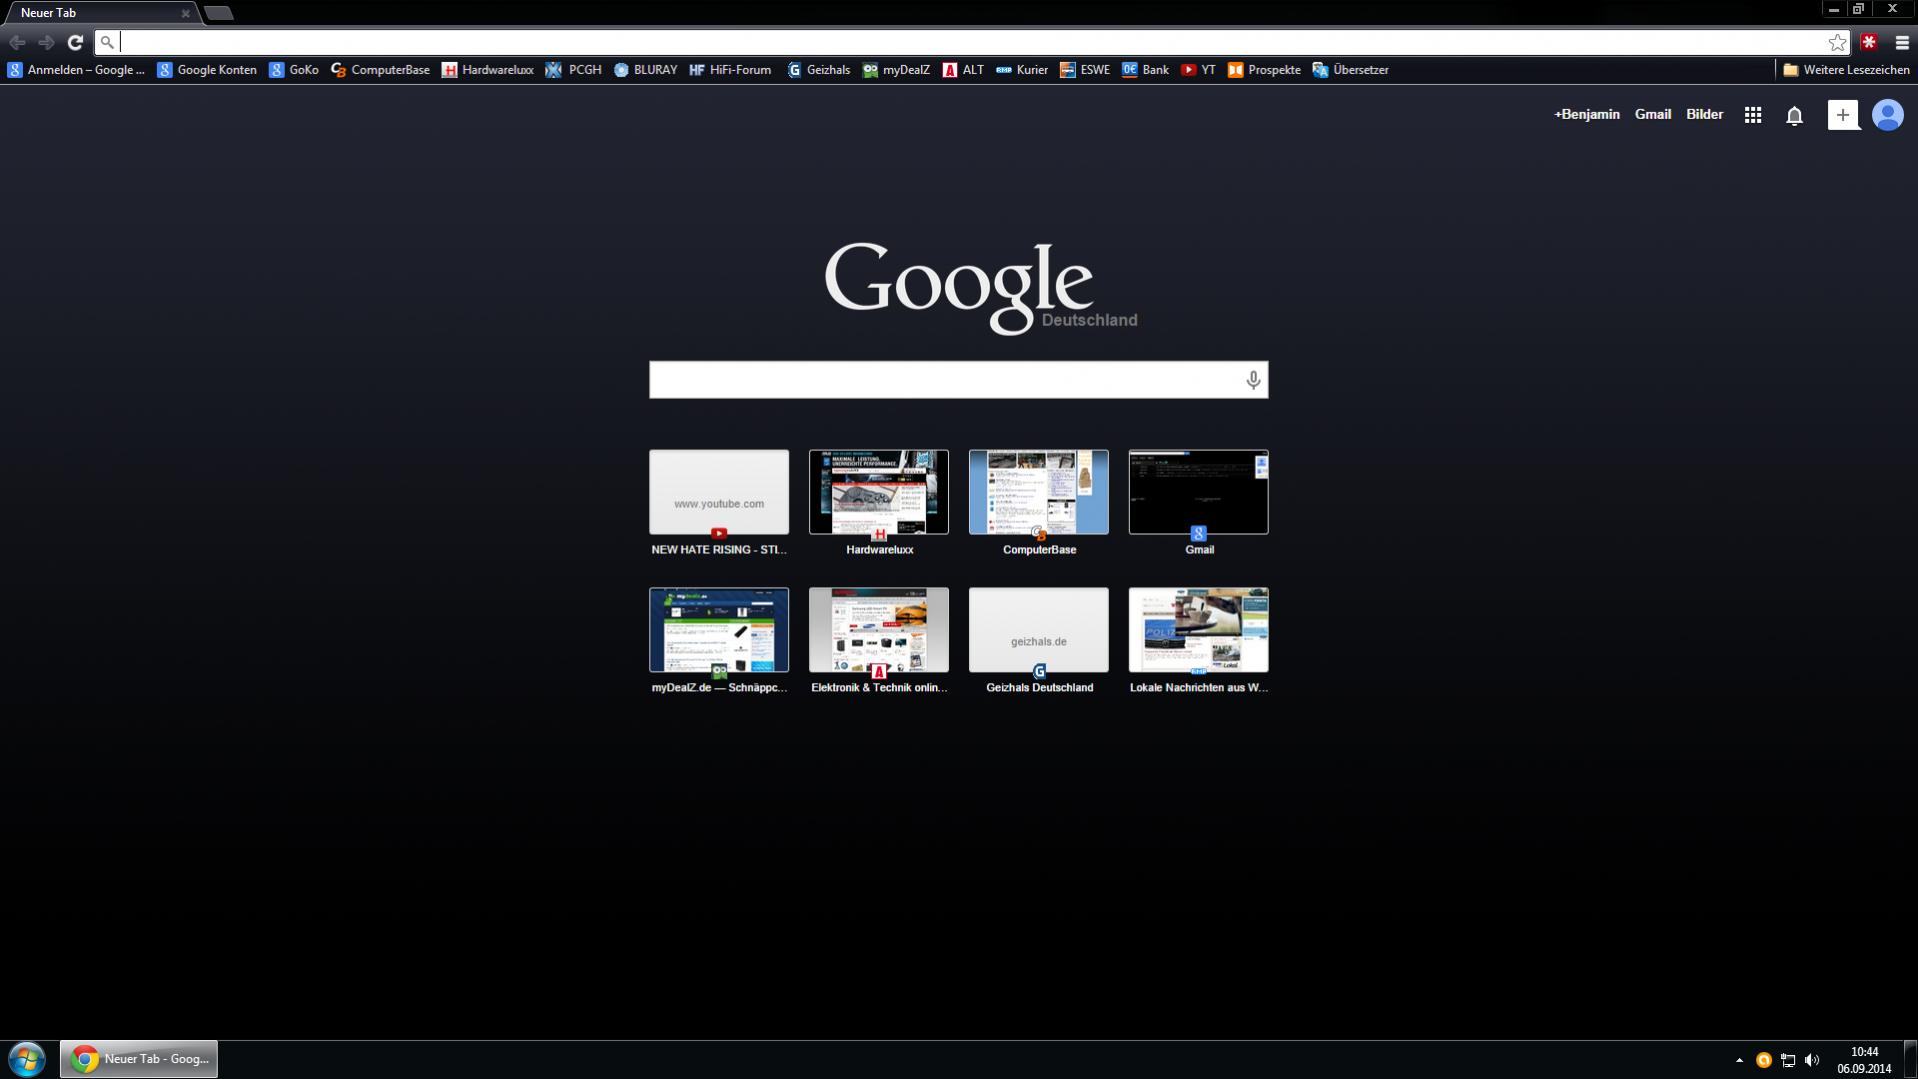Open the 'Anmelden – Google' bookmark
Viewport: 1918px width, 1079px height.
76,70
